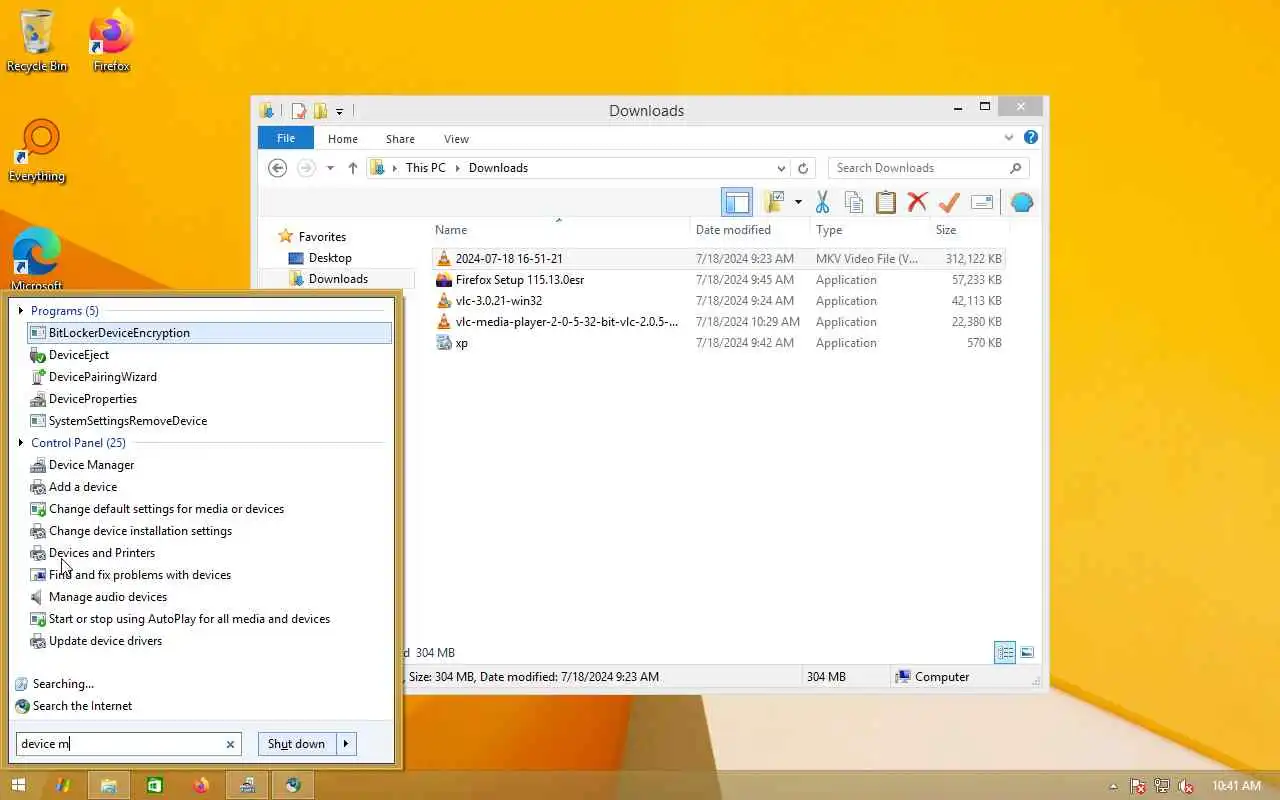Open the File menu tab
This screenshot has width=1280, height=800.
pyautogui.click(x=286, y=138)
